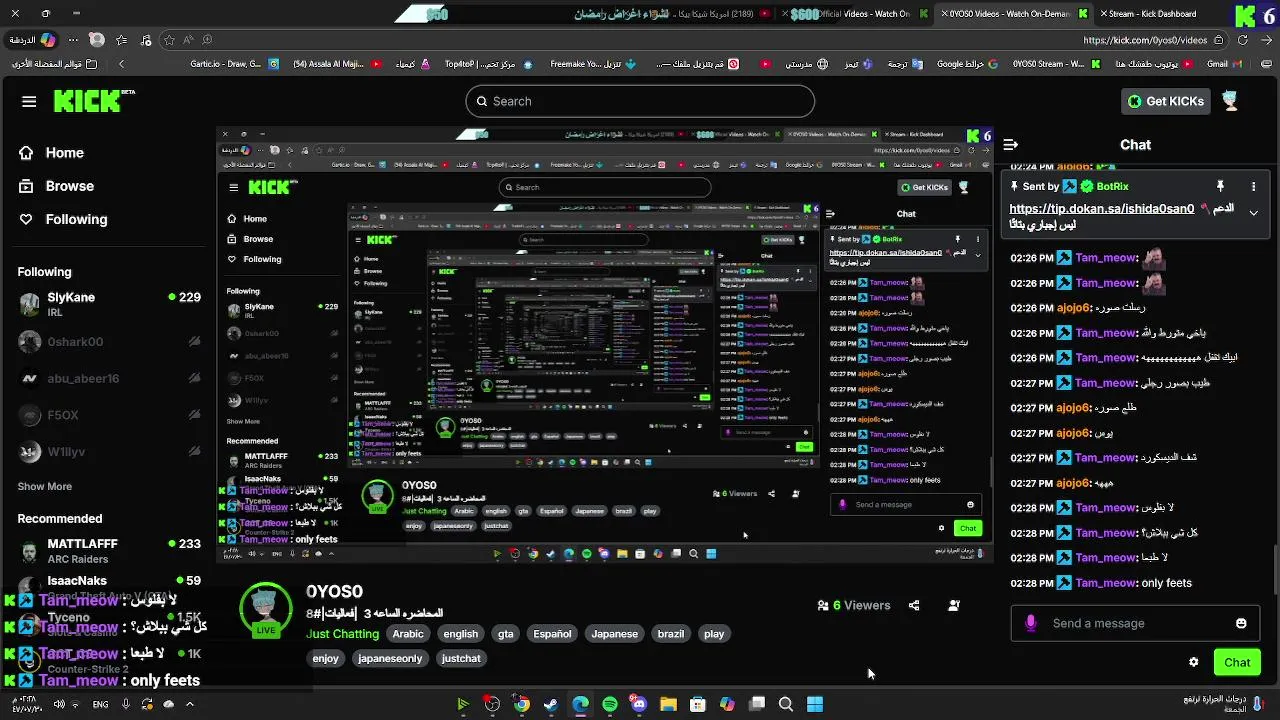Select the gta tag

click(x=506, y=634)
